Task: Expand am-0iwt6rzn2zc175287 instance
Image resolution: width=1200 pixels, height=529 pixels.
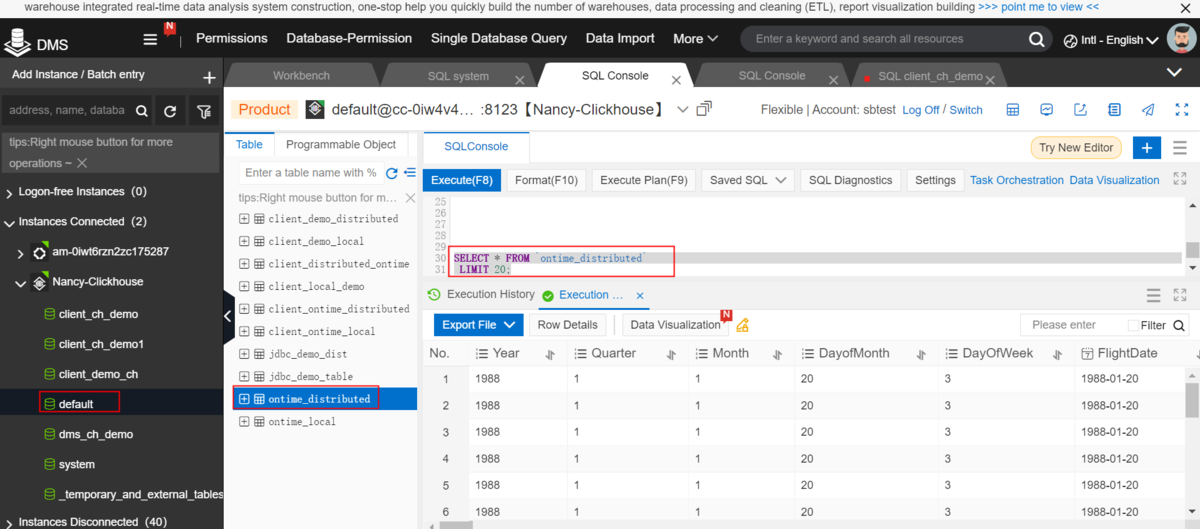Action: pyautogui.click(x=21, y=254)
